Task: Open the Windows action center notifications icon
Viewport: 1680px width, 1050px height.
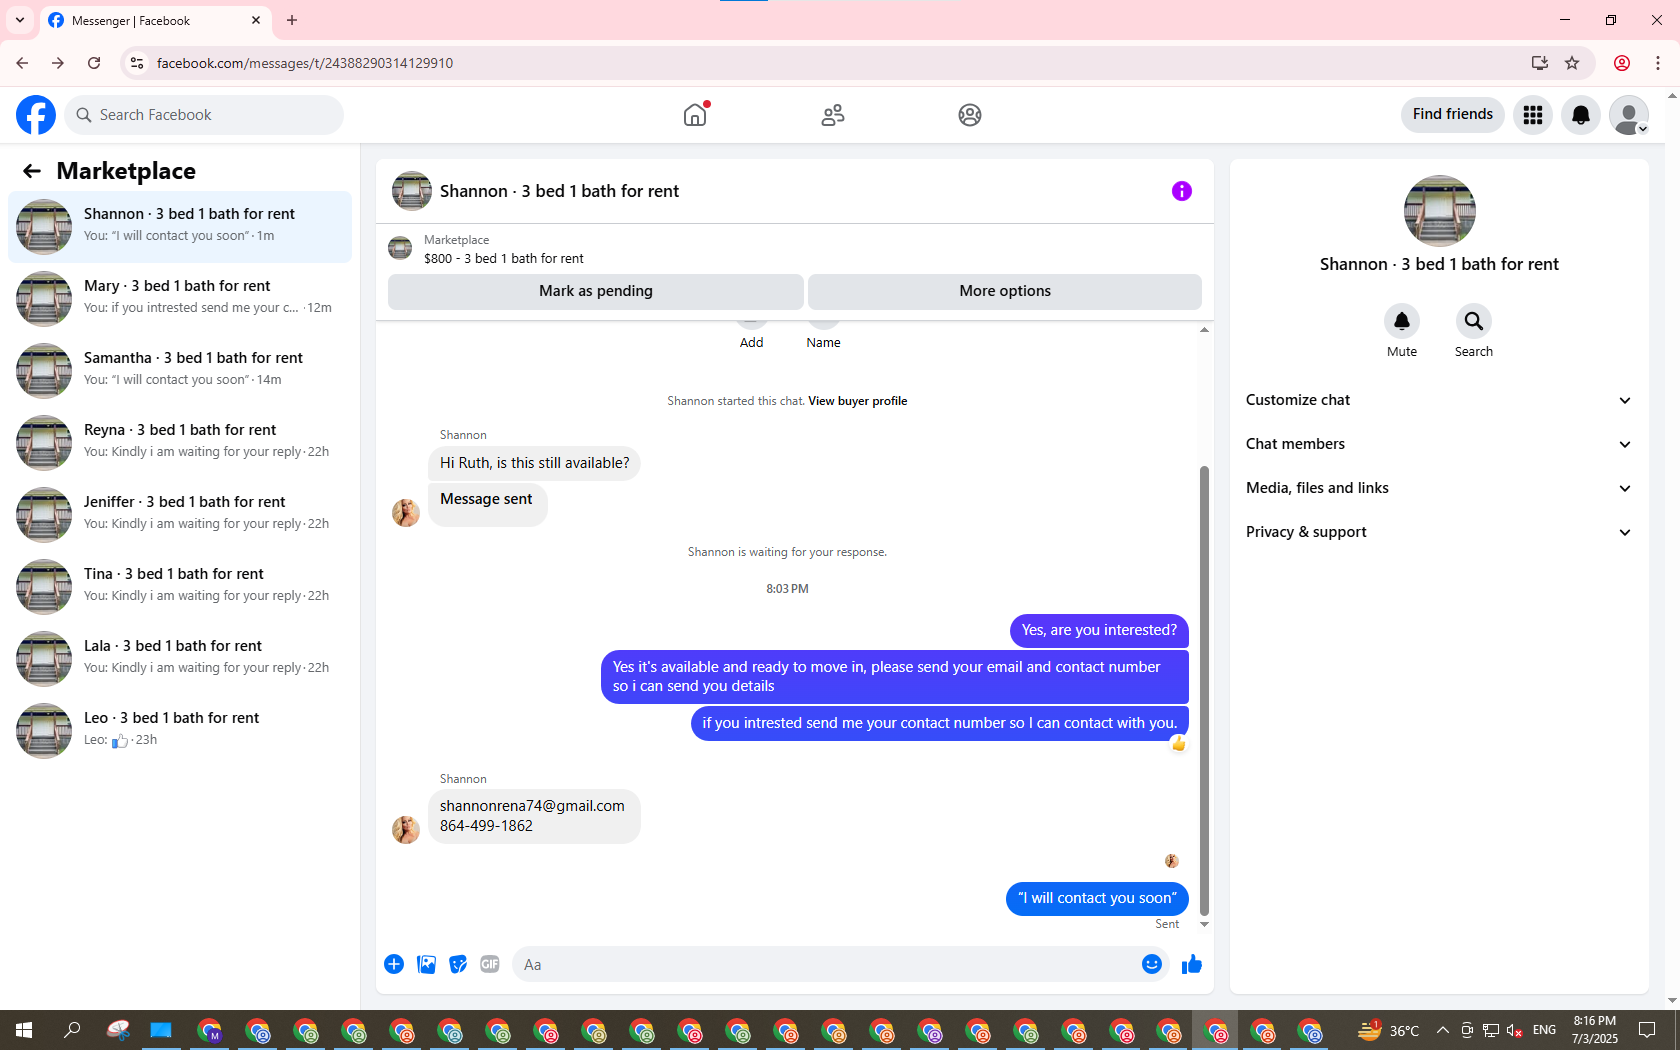Action: [1647, 1030]
